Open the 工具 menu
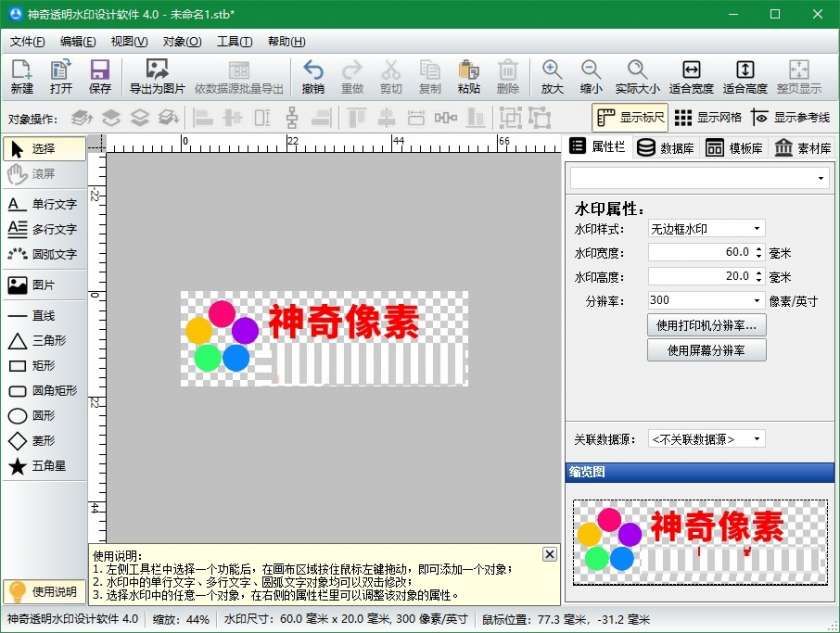The image size is (840, 633). 234,41
